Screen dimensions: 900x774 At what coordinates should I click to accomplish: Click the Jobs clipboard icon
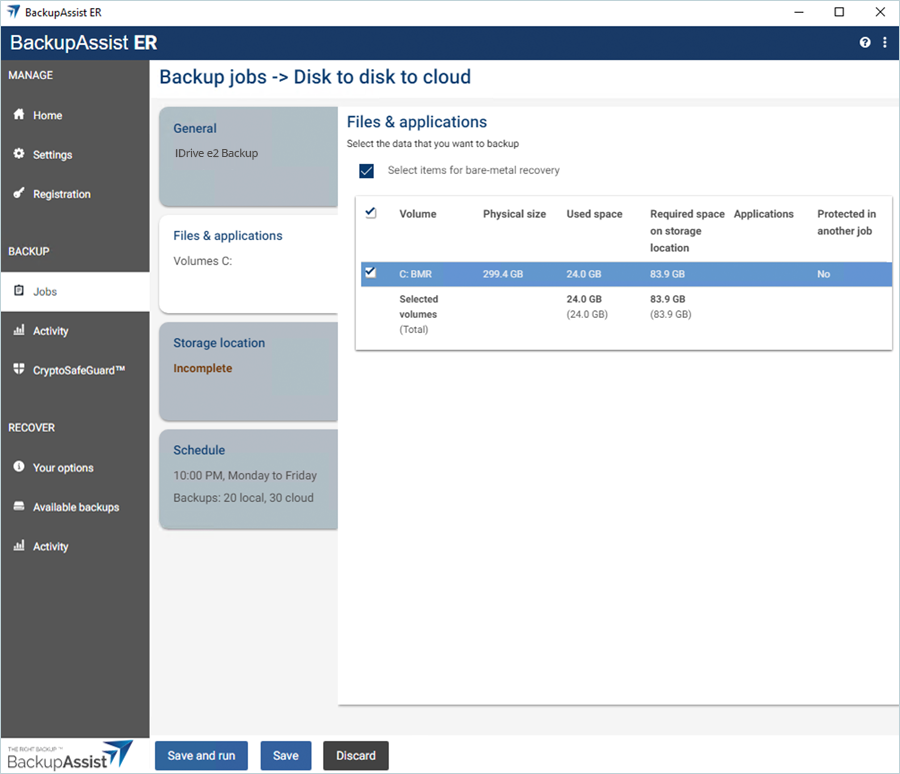(x=19, y=291)
